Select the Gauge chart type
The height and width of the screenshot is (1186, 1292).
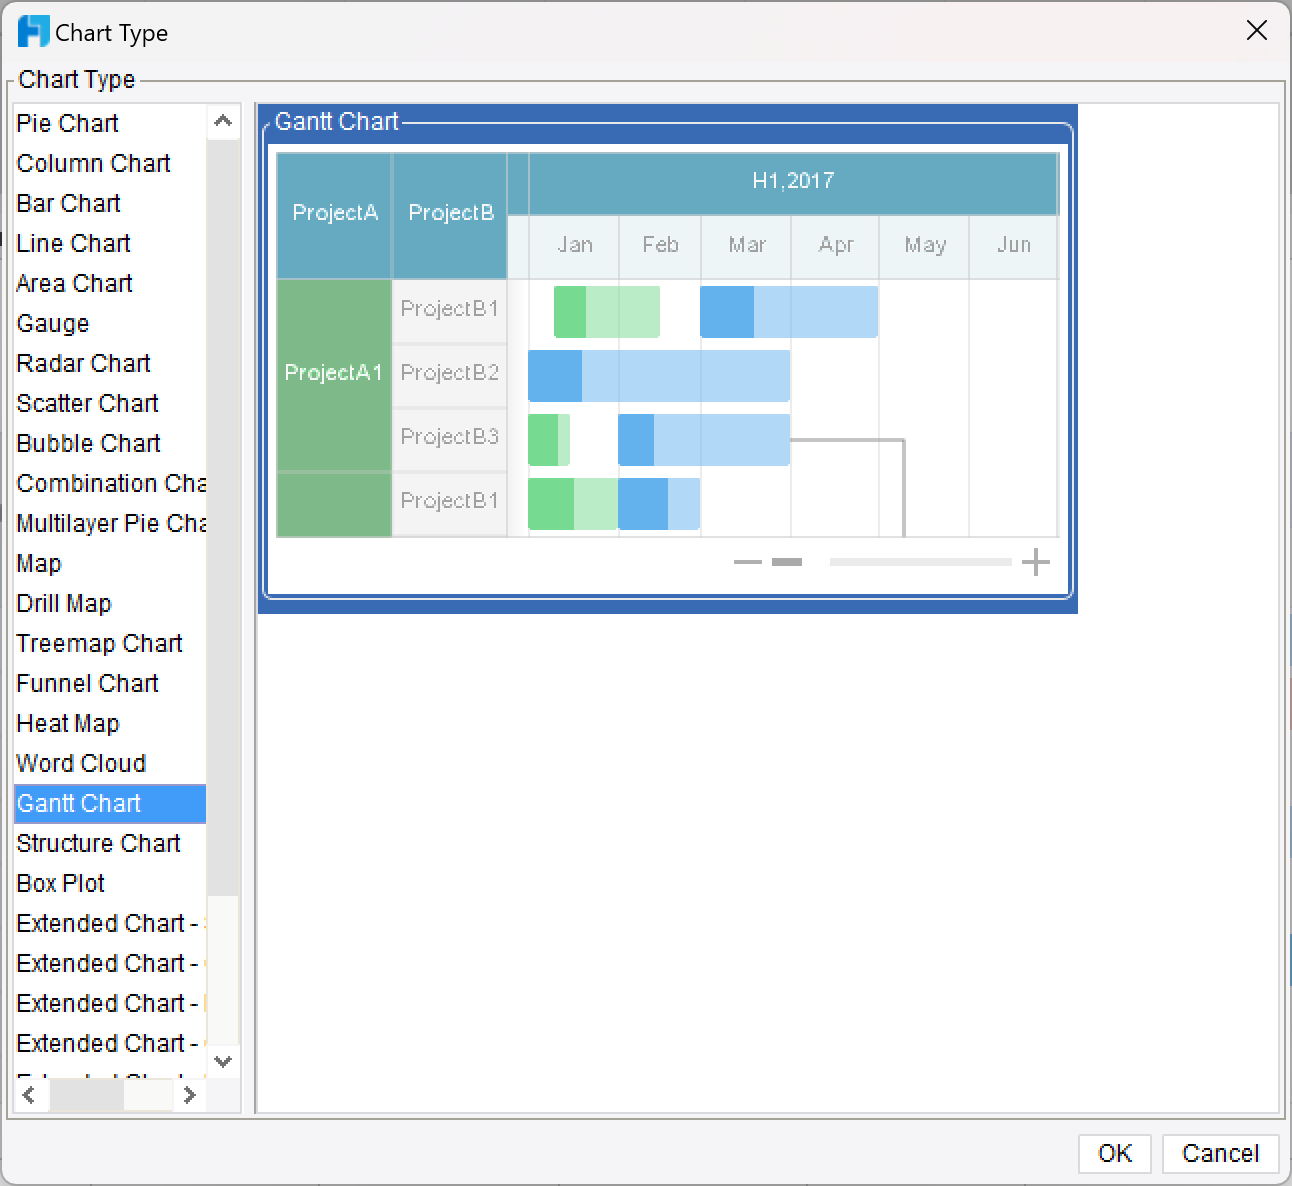point(52,323)
